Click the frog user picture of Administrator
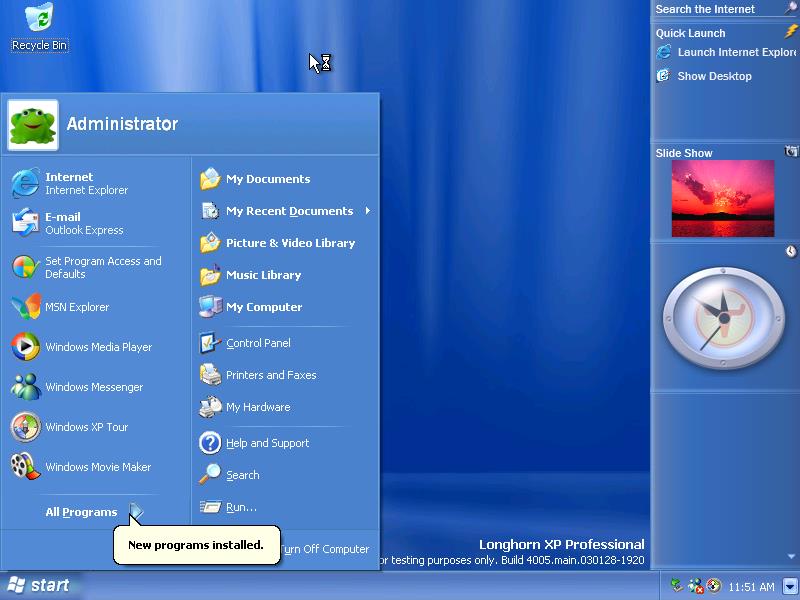 [x=33, y=126]
